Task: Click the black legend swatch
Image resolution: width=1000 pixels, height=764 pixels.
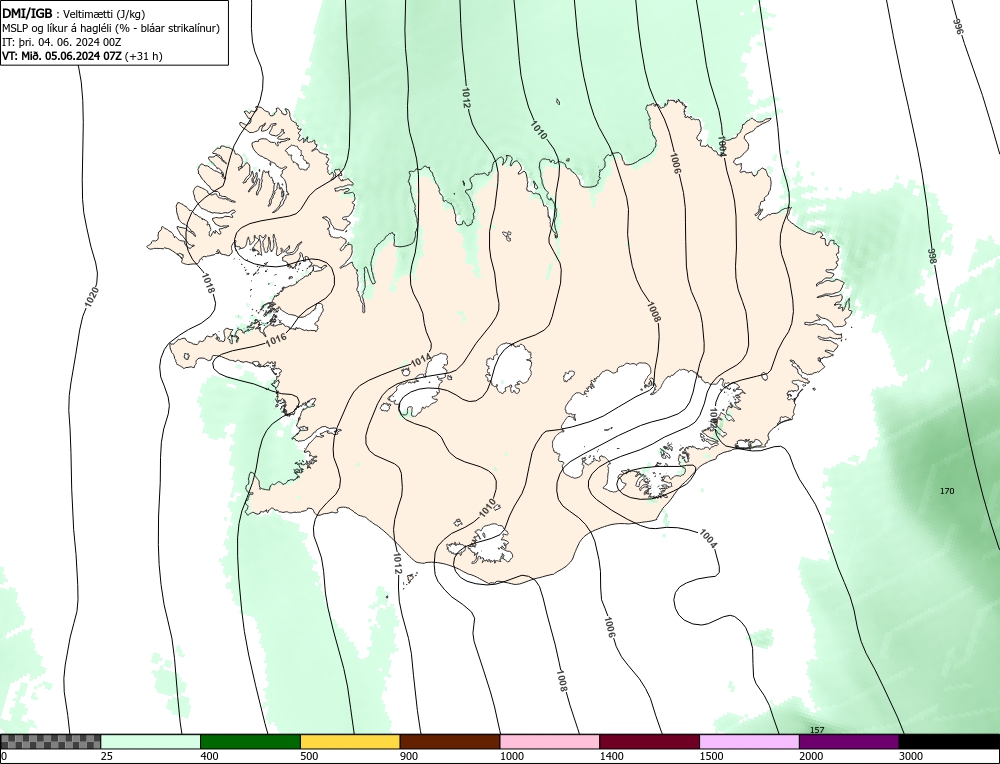Action: [x=949, y=741]
